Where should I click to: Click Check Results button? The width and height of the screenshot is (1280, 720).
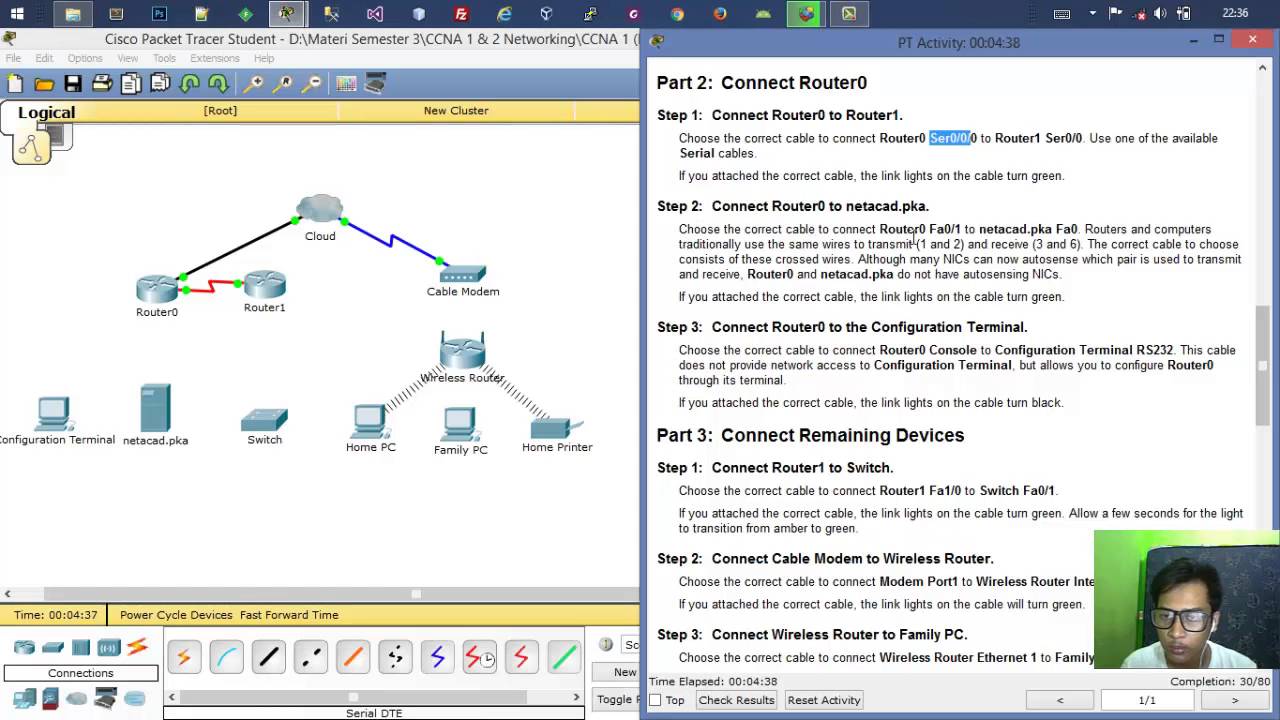pyautogui.click(x=736, y=700)
